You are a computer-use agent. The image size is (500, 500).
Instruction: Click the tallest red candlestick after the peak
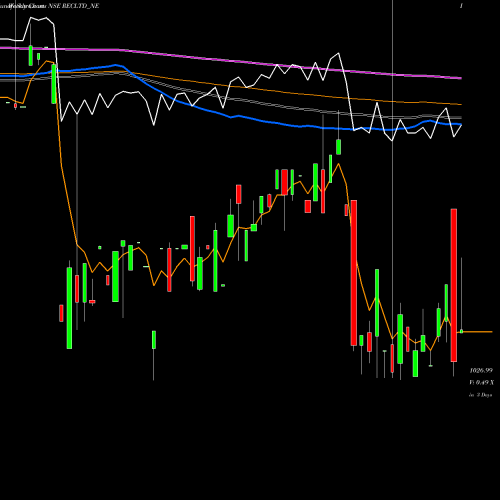(x=354, y=273)
